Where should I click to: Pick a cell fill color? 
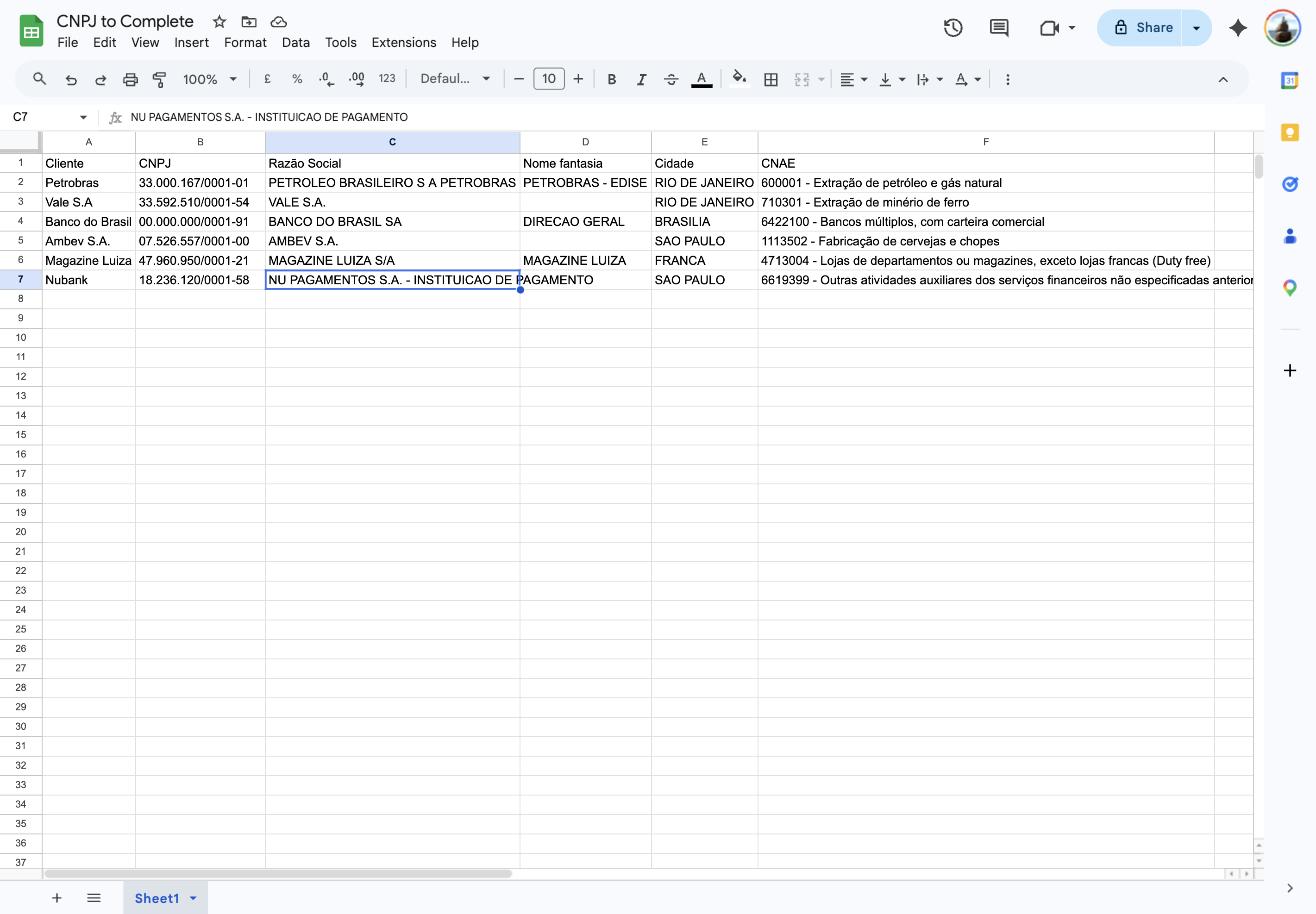tap(739, 79)
